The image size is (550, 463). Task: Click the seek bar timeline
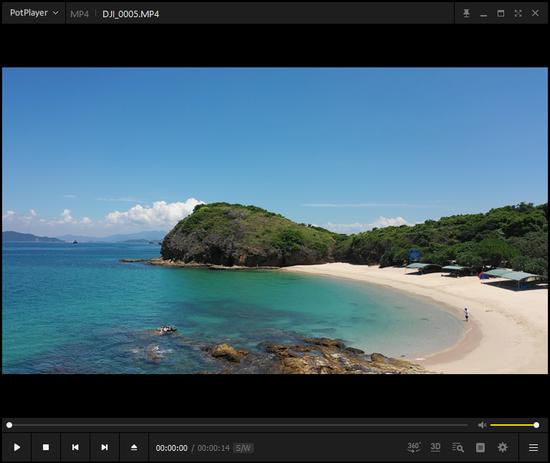click(x=238, y=425)
